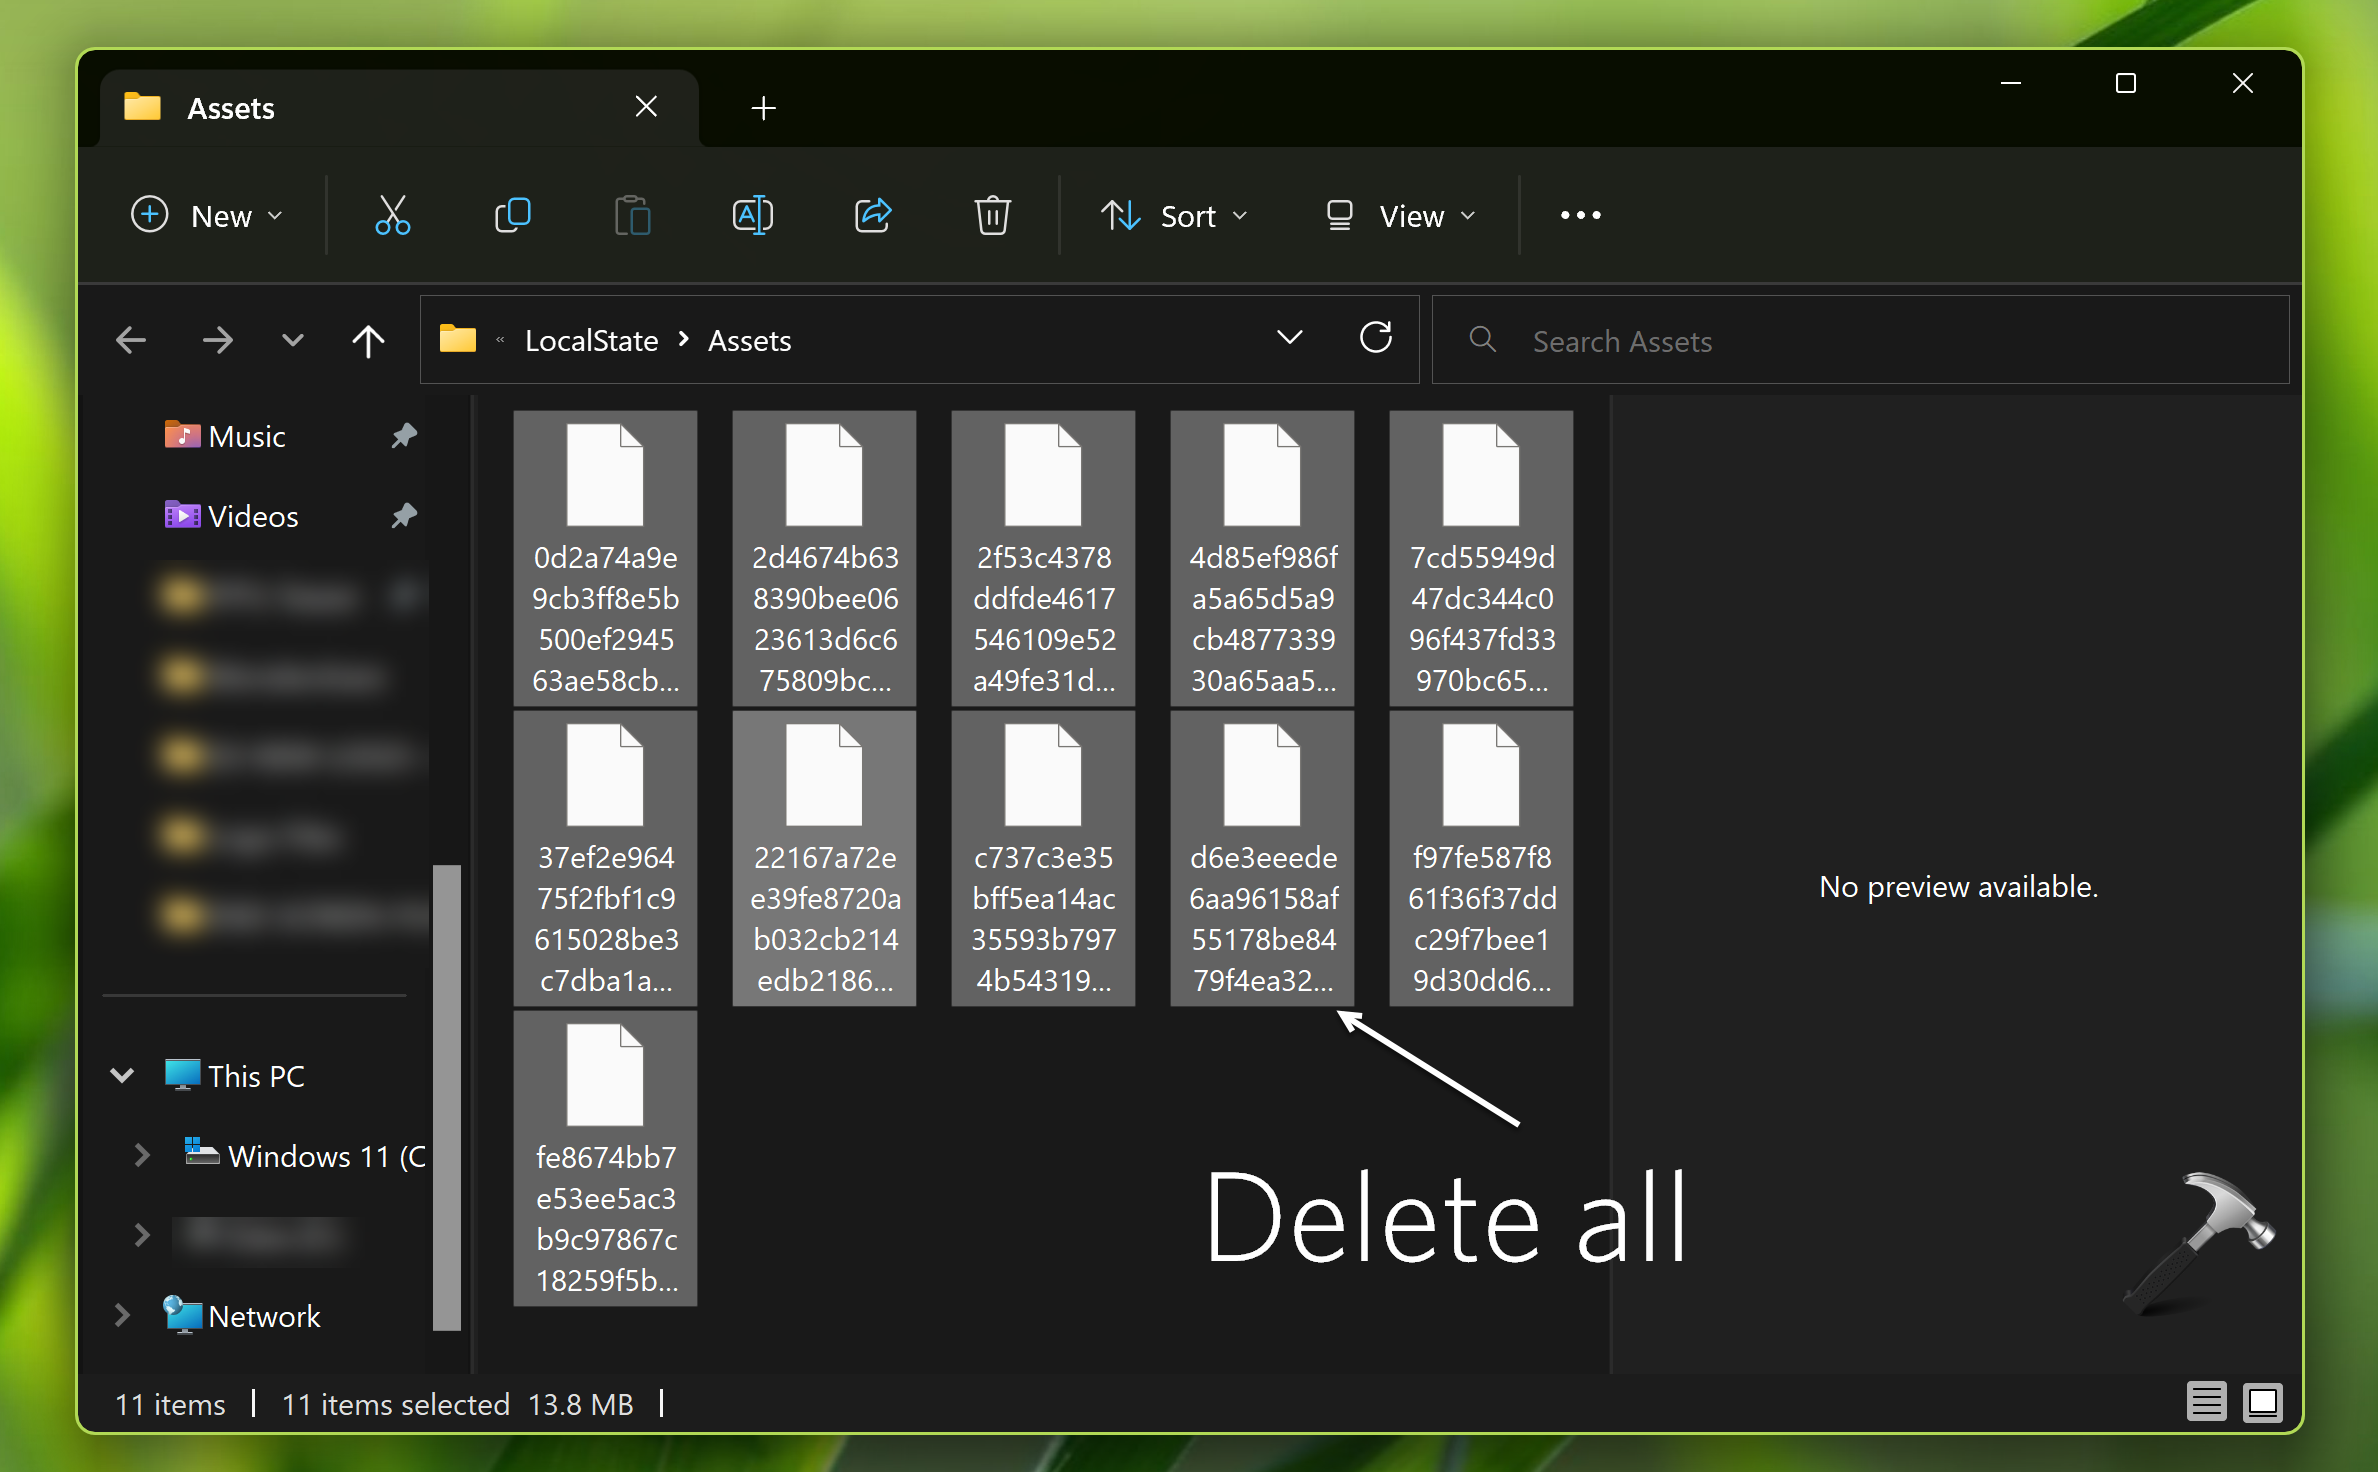Switch to details view in status bar
Image resolution: width=2378 pixels, height=1472 pixels.
(2205, 1401)
